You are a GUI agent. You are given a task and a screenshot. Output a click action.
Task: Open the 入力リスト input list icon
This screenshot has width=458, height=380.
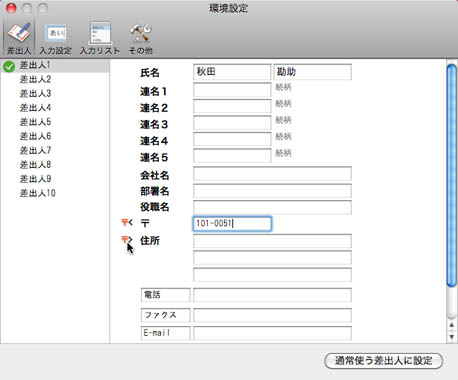[100, 38]
